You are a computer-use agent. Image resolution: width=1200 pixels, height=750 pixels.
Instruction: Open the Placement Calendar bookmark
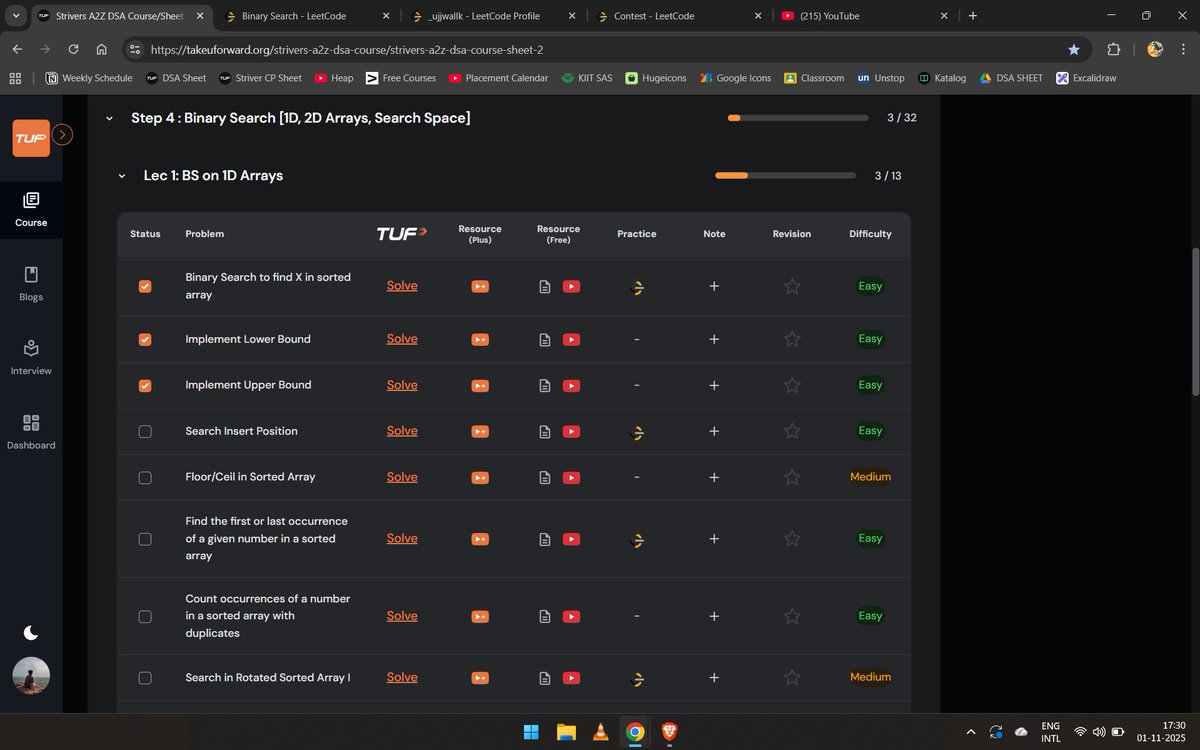coord(498,78)
